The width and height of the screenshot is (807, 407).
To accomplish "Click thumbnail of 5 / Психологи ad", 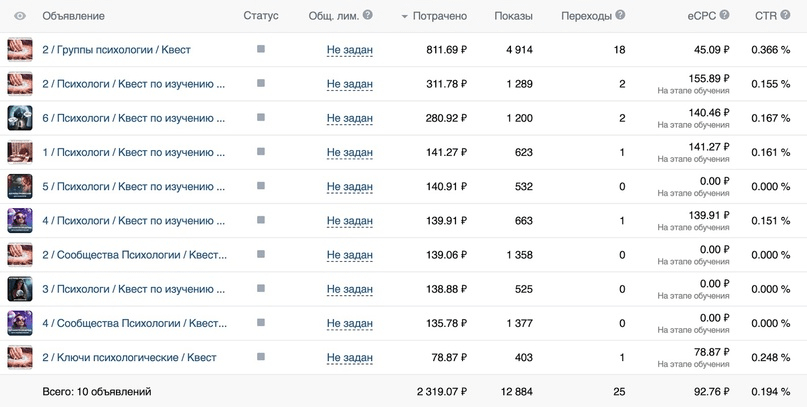I will coord(20,186).
